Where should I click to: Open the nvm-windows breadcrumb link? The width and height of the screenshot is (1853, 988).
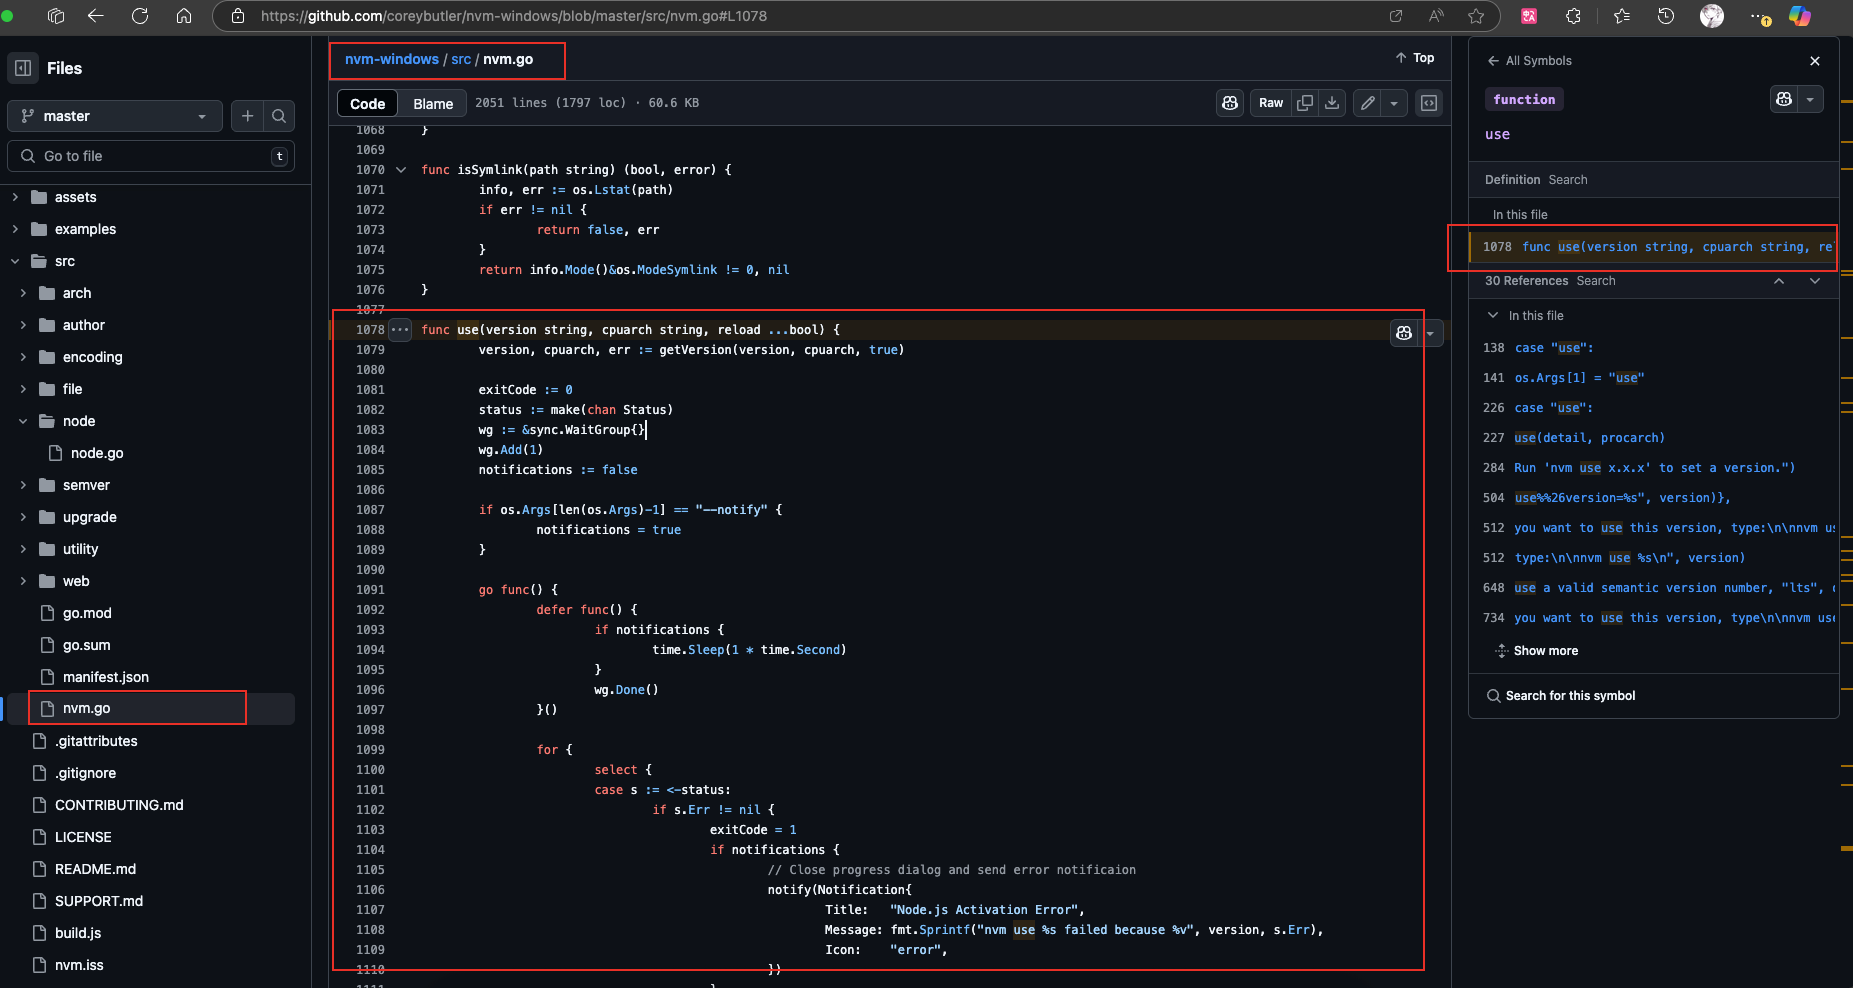click(x=391, y=59)
